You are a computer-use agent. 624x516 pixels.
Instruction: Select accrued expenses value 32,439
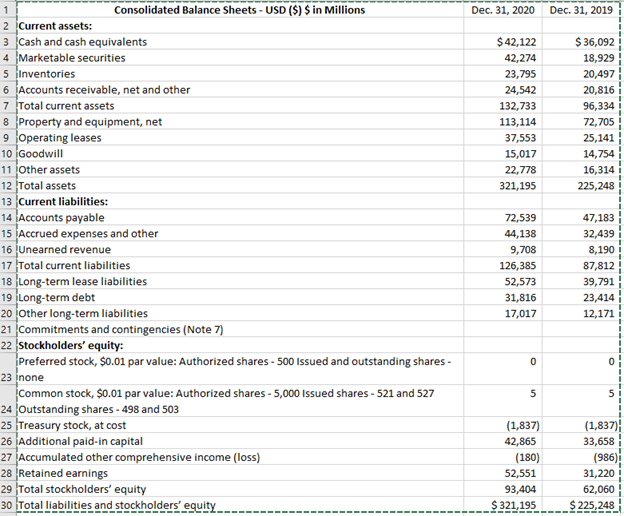click(581, 234)
